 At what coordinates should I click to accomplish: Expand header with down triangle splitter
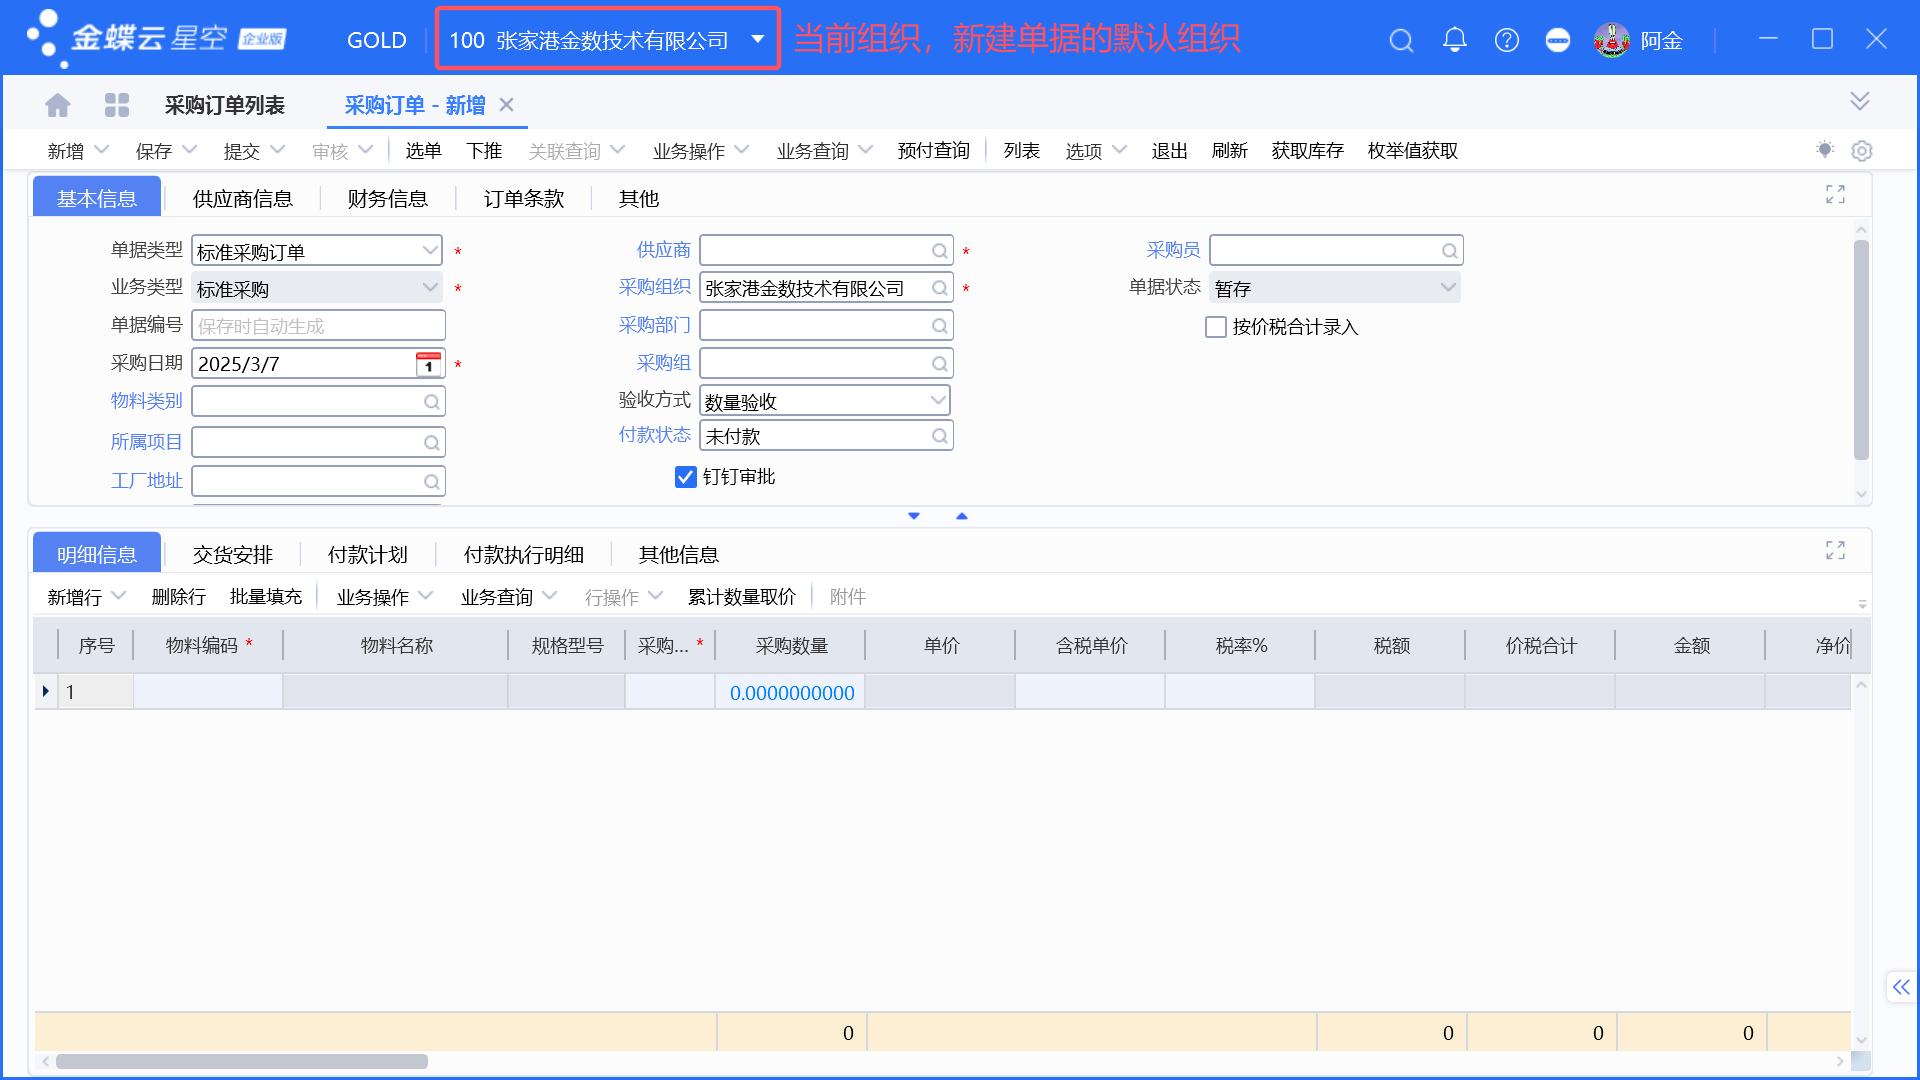pyautogui.click(x=914, y=516)
